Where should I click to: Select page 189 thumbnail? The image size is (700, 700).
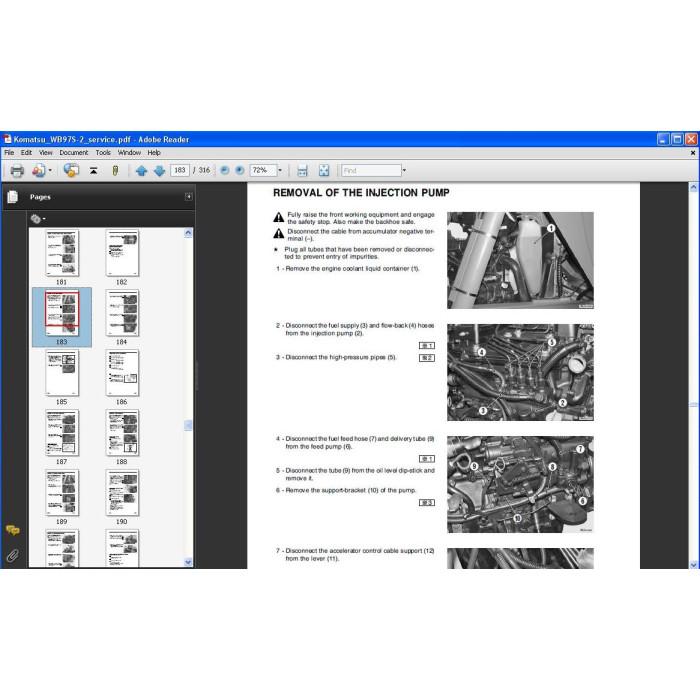pos(62,492)
